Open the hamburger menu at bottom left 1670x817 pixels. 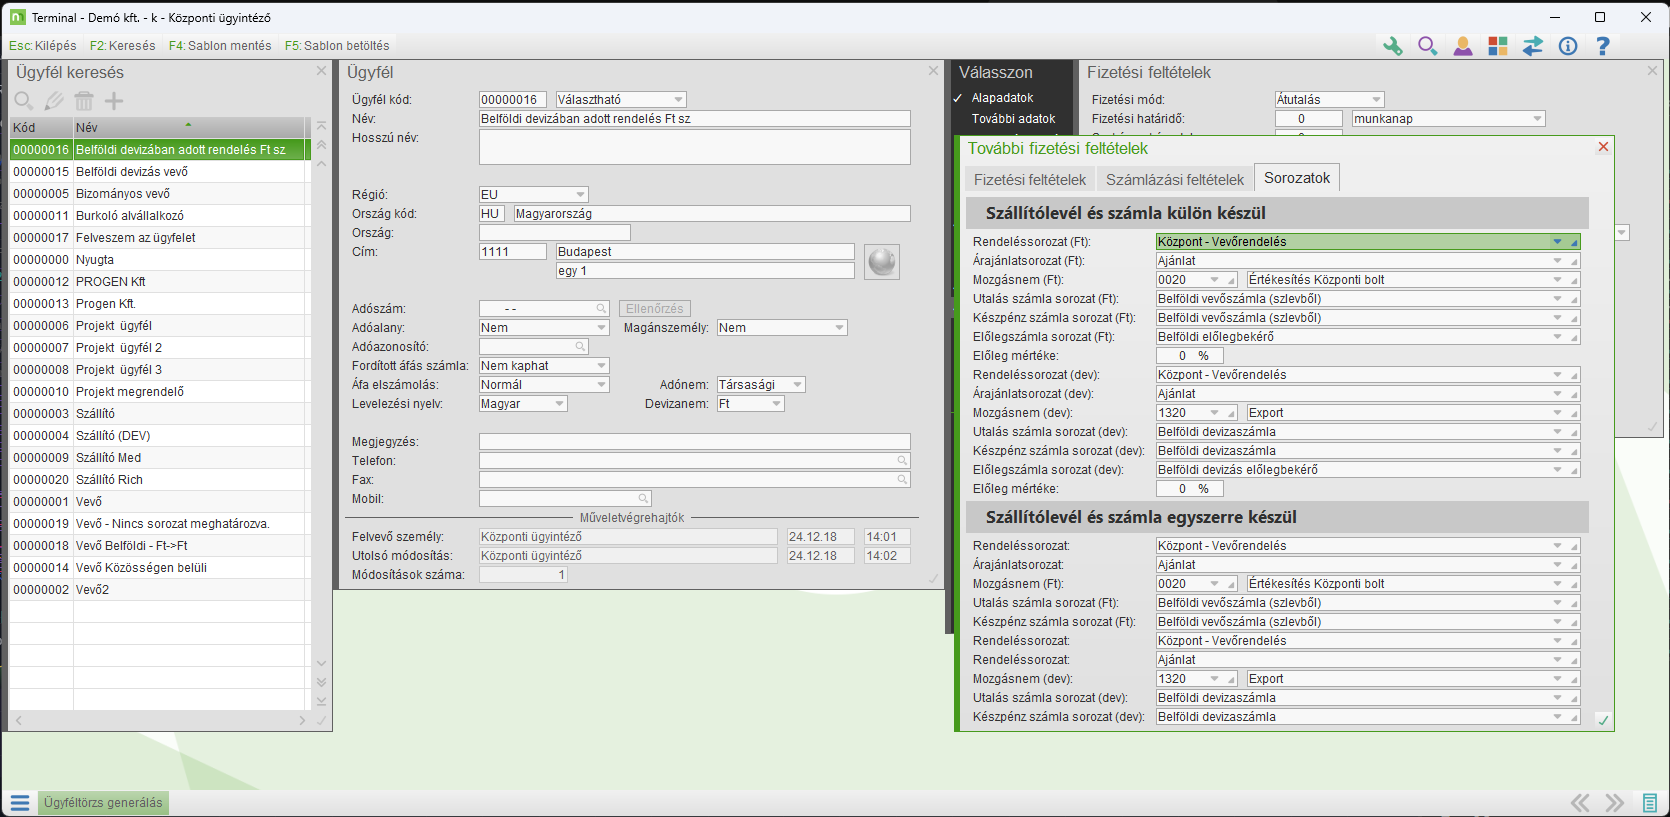[20, 803]
